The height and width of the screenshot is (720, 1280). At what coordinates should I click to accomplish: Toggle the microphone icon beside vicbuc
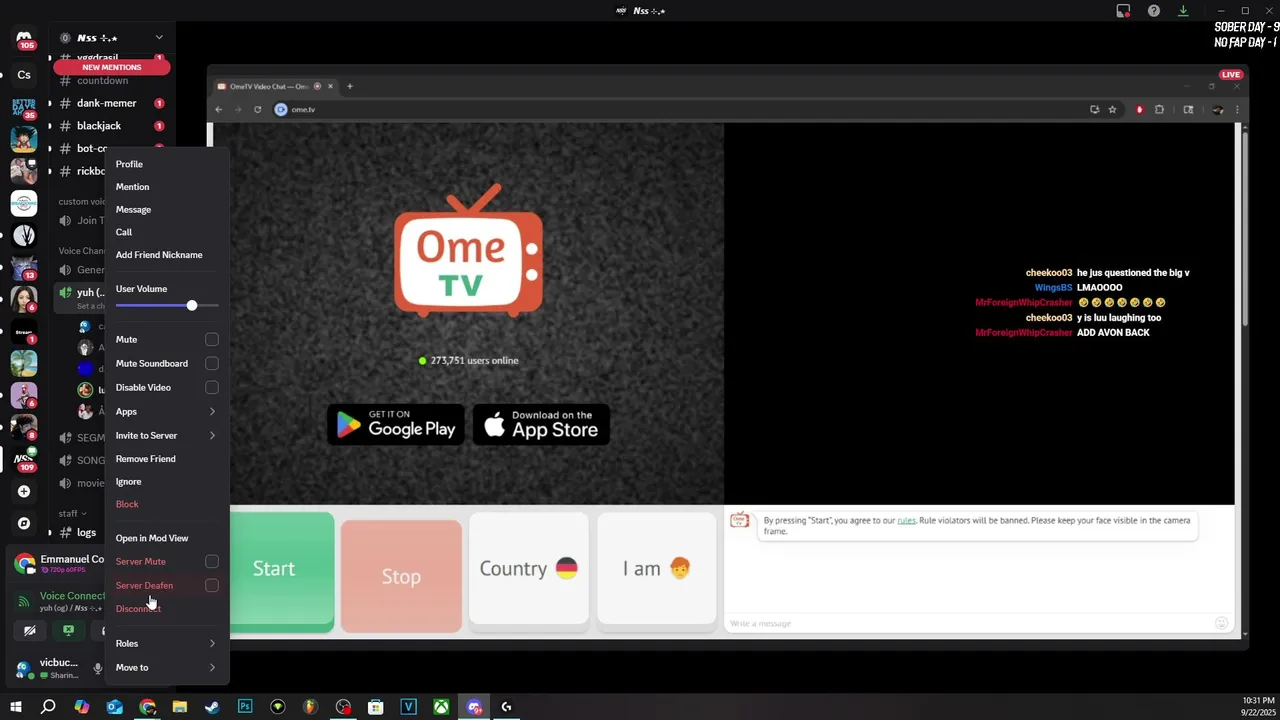[x=97, y=668]
